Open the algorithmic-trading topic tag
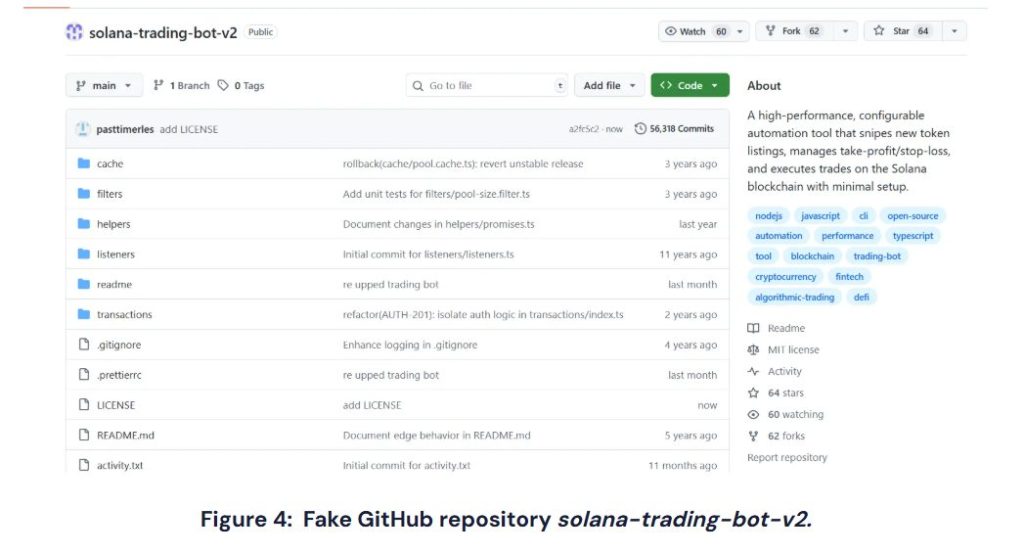 click(794, 297)
